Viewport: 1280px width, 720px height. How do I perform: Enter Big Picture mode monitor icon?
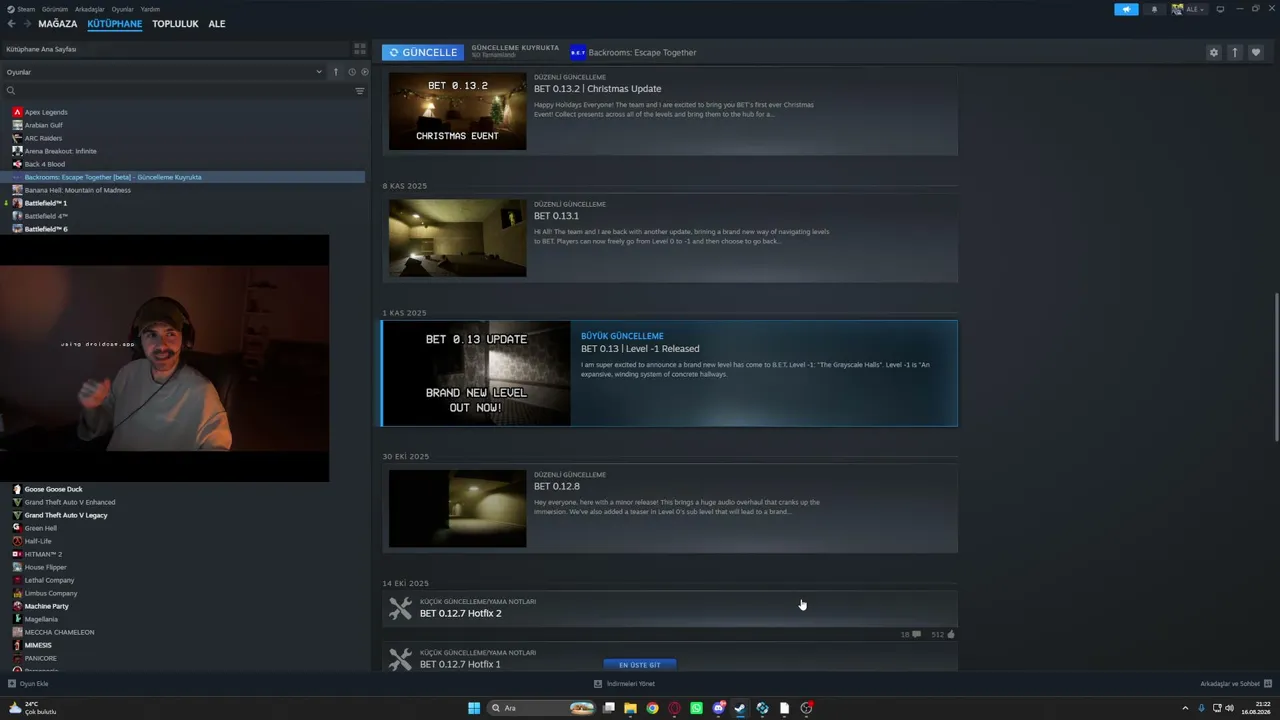1220,9
